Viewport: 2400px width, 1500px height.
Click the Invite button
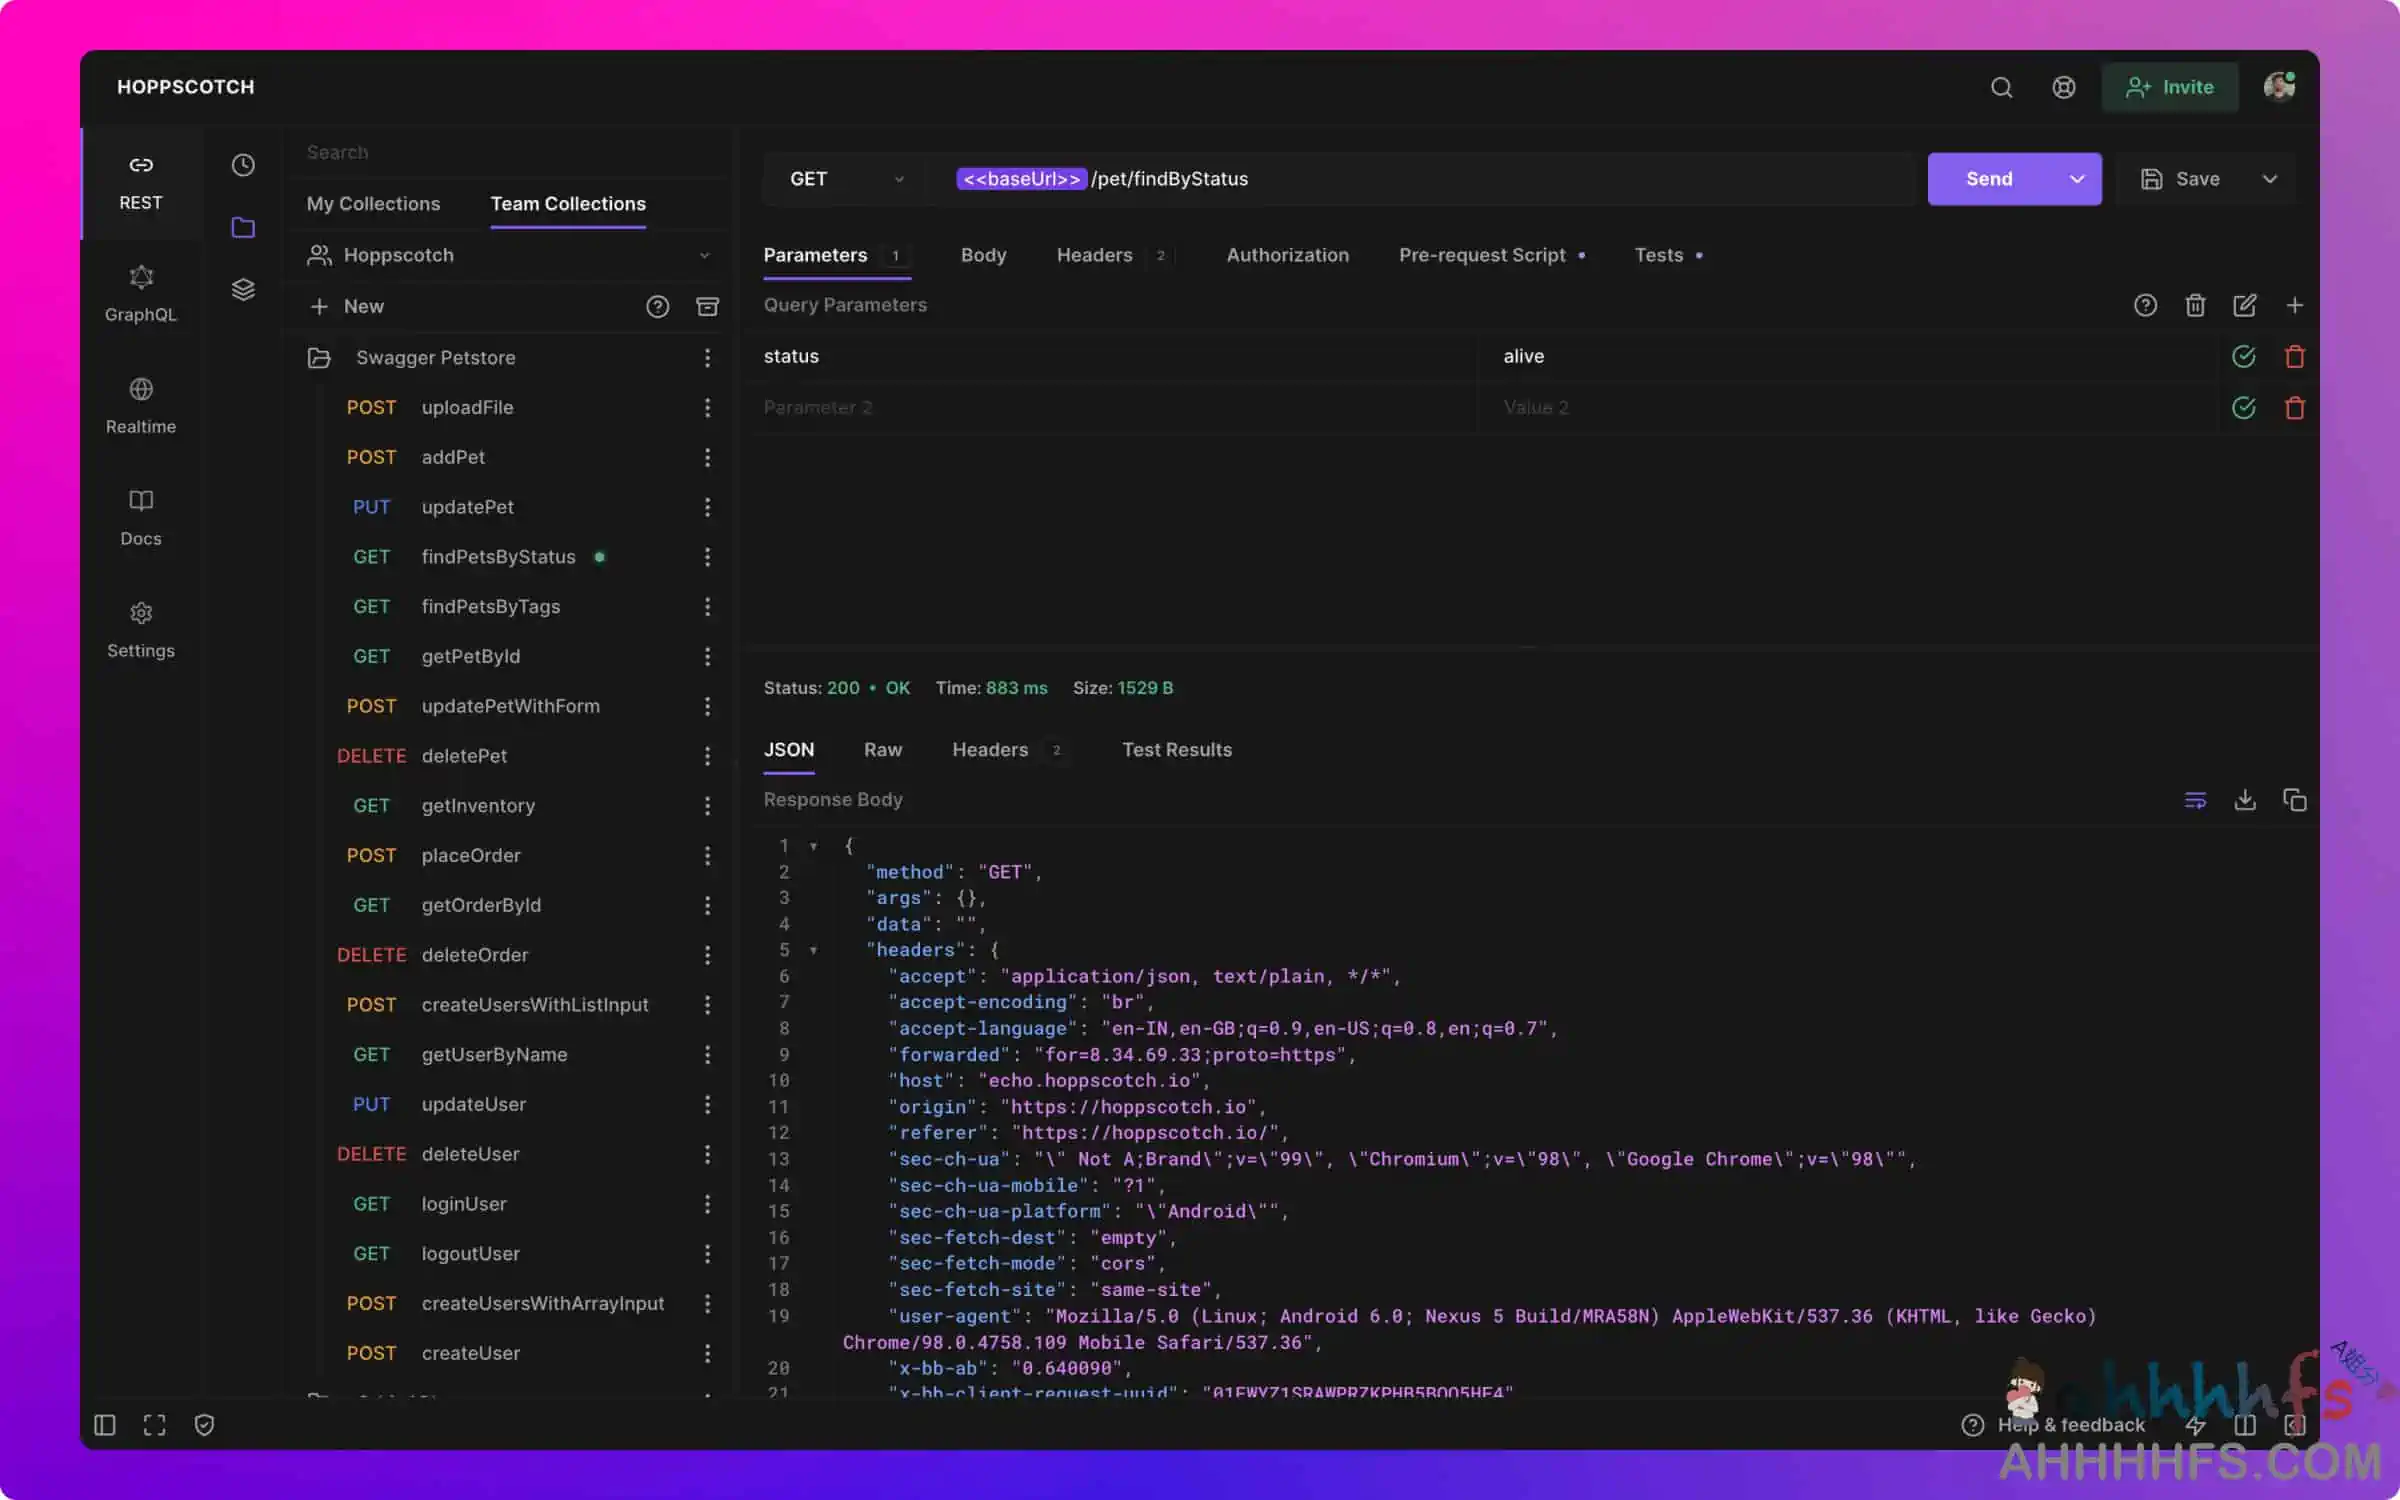tap(2169, 87)
